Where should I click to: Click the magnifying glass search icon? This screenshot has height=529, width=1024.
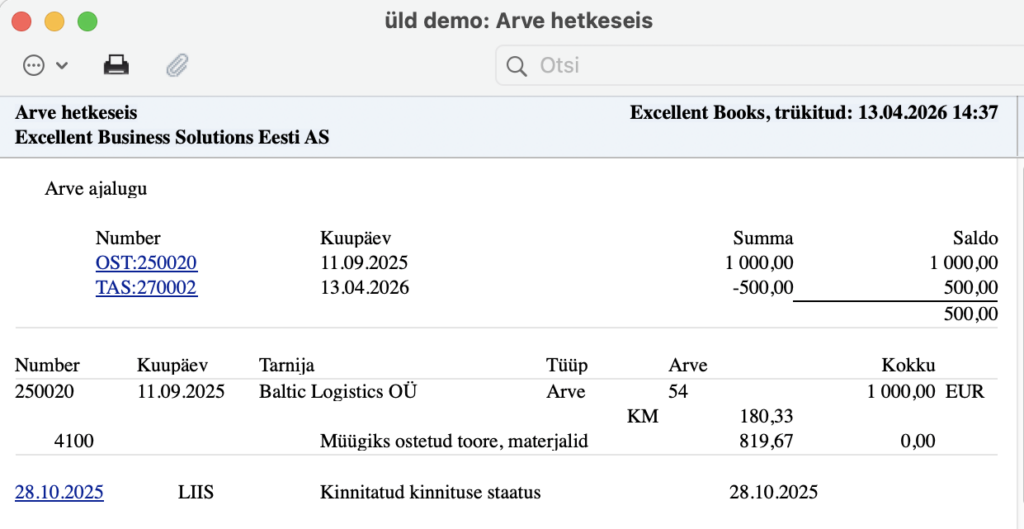tap(516, 67)
